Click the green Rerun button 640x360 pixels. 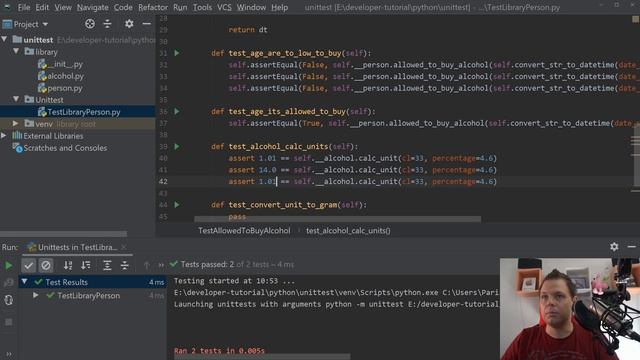pyautogui.click(x=9, y=266)
